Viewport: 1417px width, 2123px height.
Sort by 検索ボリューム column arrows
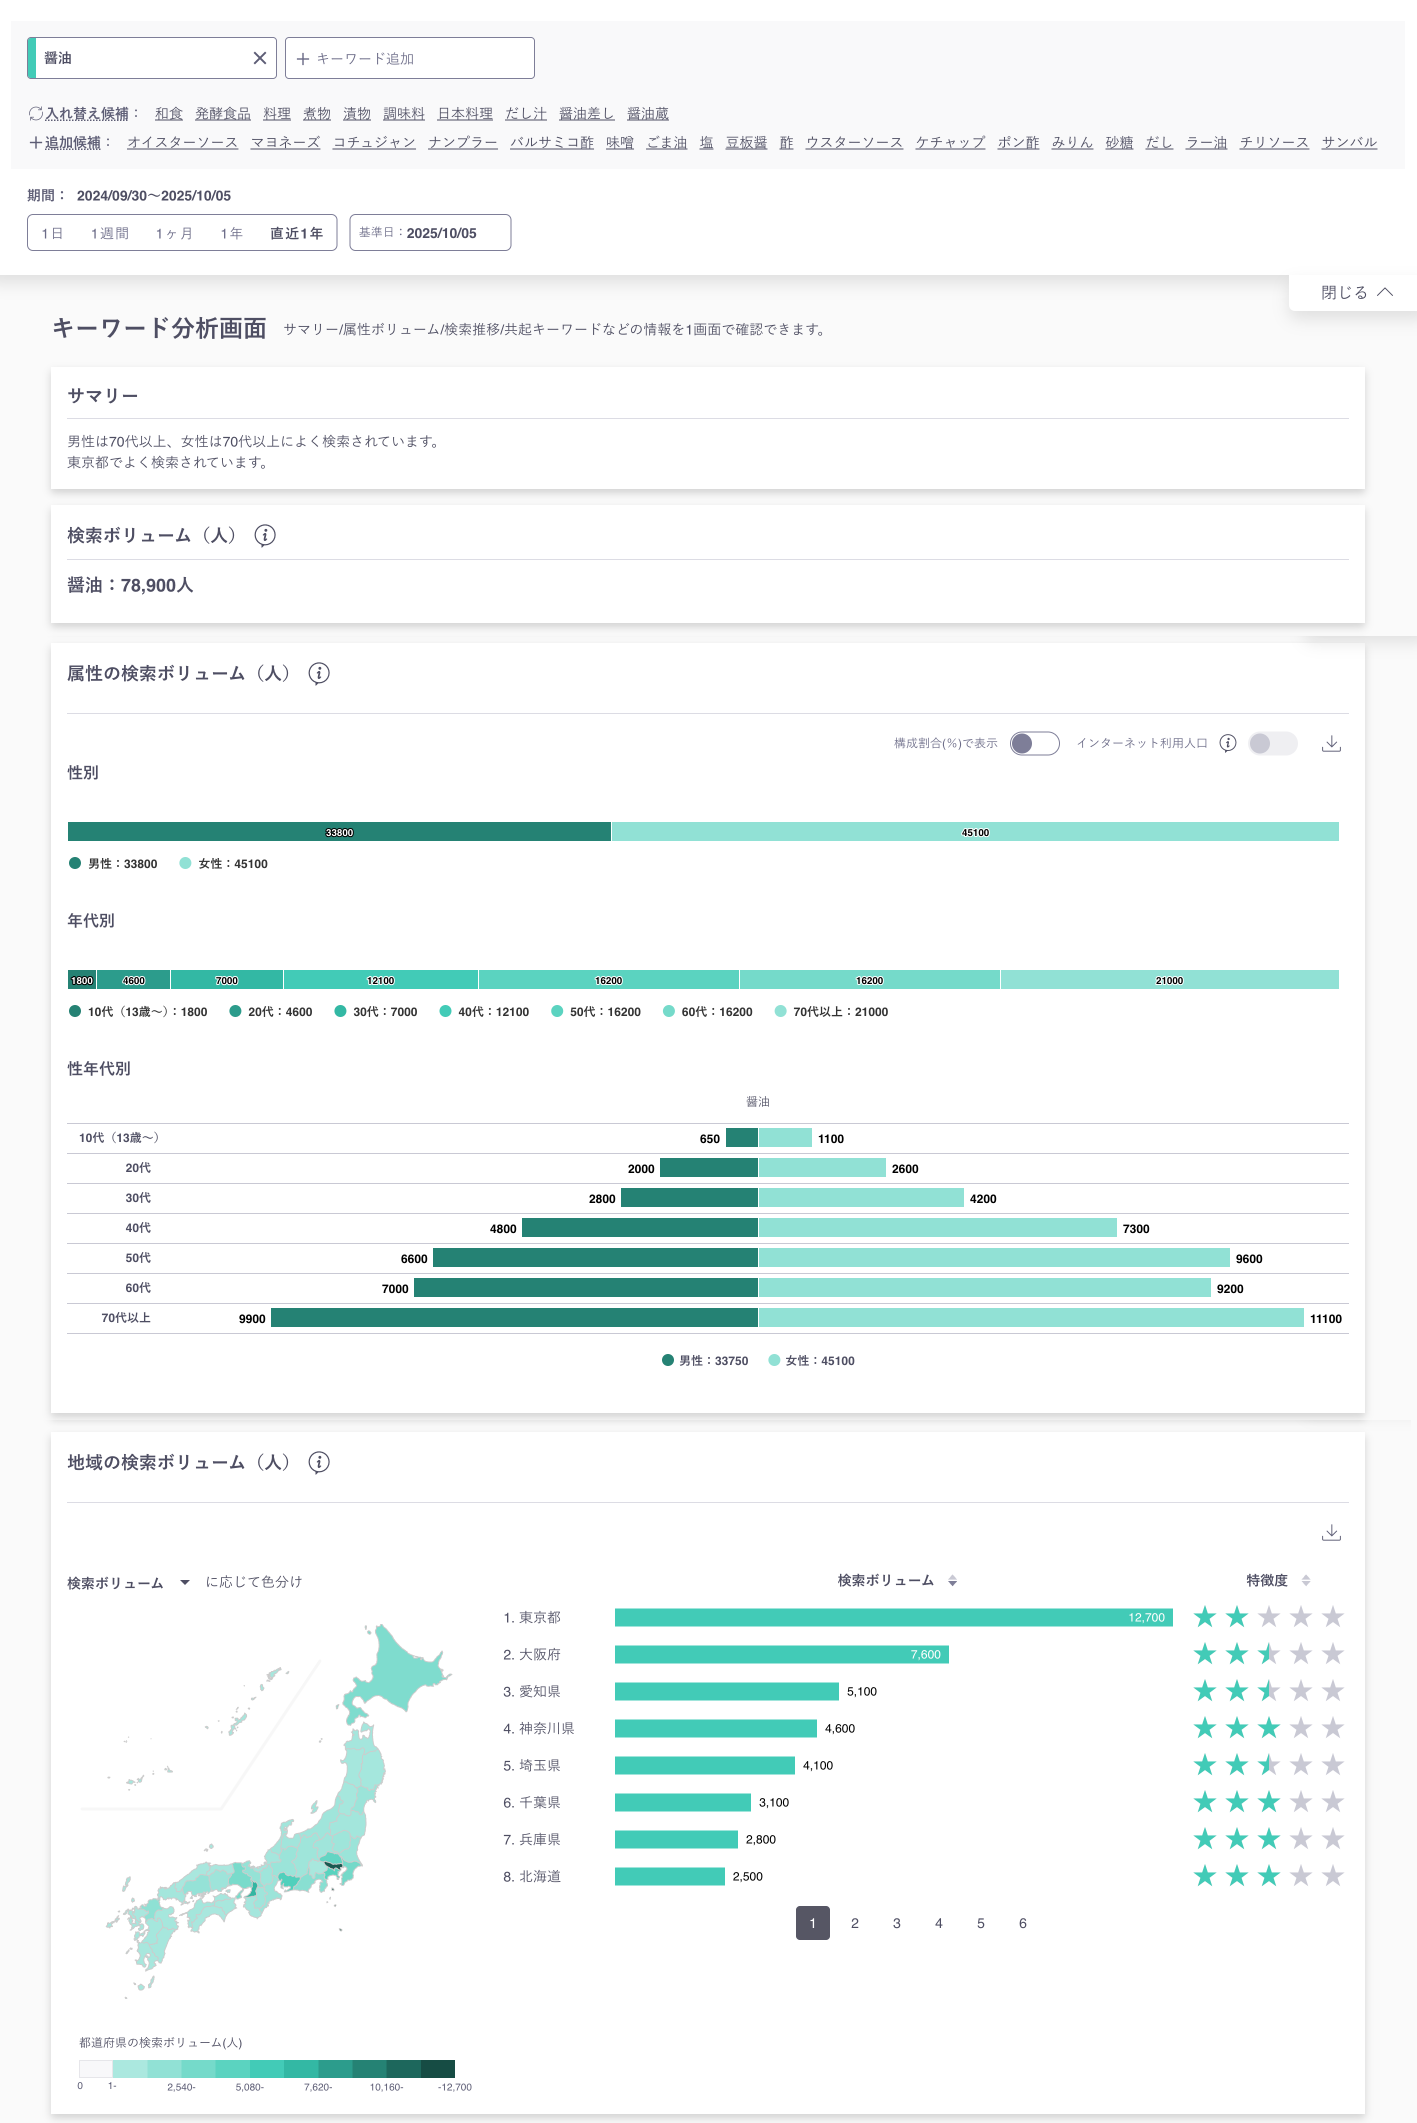tap(953, 1581)
